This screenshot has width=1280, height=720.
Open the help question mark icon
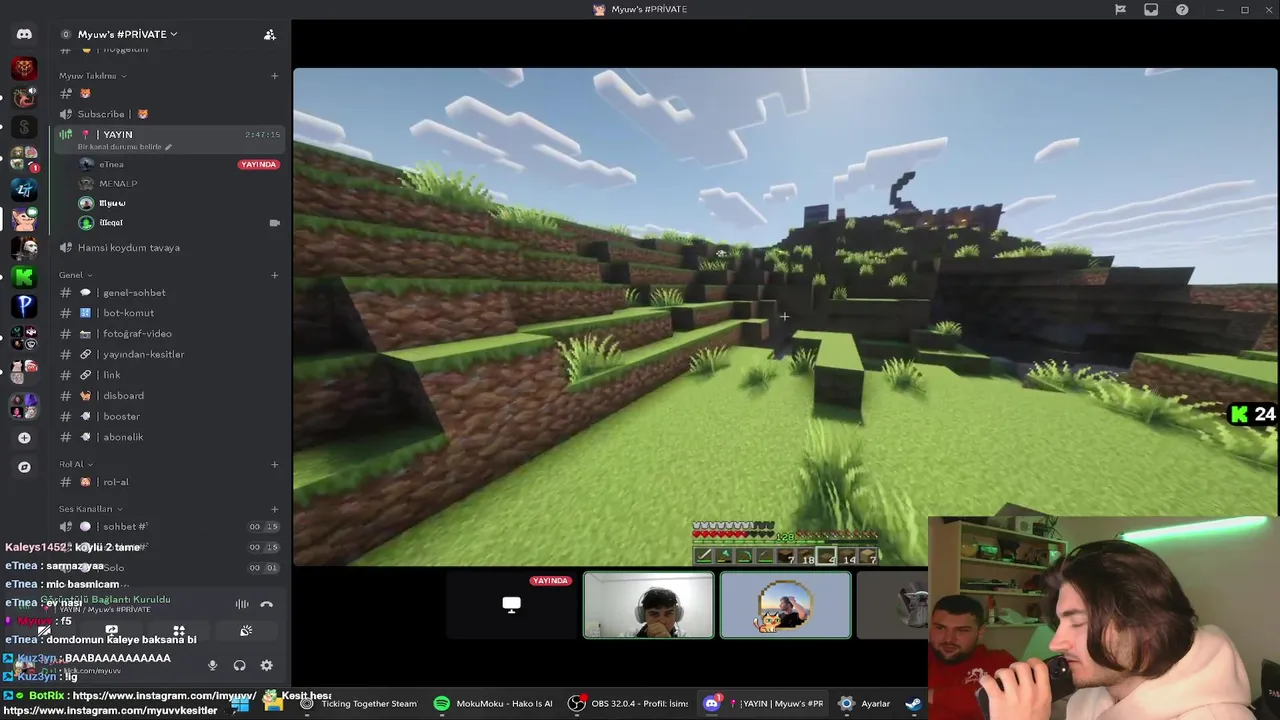pyautogui.click(x=1183, y=9)
